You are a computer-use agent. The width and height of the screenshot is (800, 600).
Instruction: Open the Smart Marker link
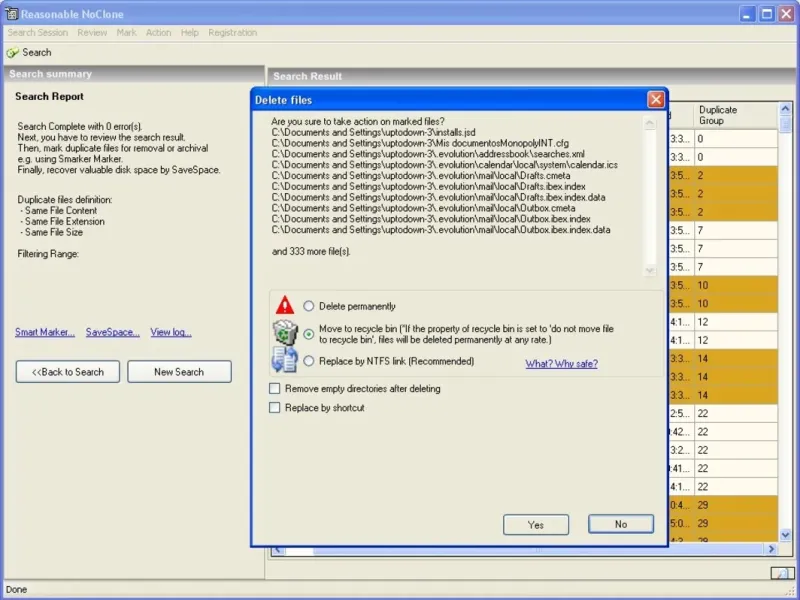(x=45, y=332)
